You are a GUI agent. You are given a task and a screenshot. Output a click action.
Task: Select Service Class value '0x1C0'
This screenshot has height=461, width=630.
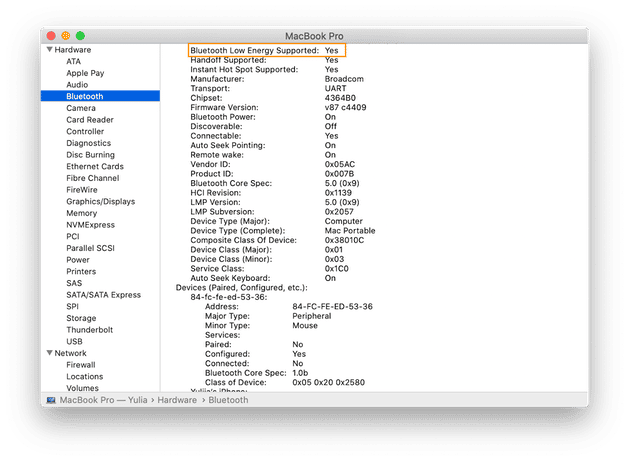(x=336, y=268)
